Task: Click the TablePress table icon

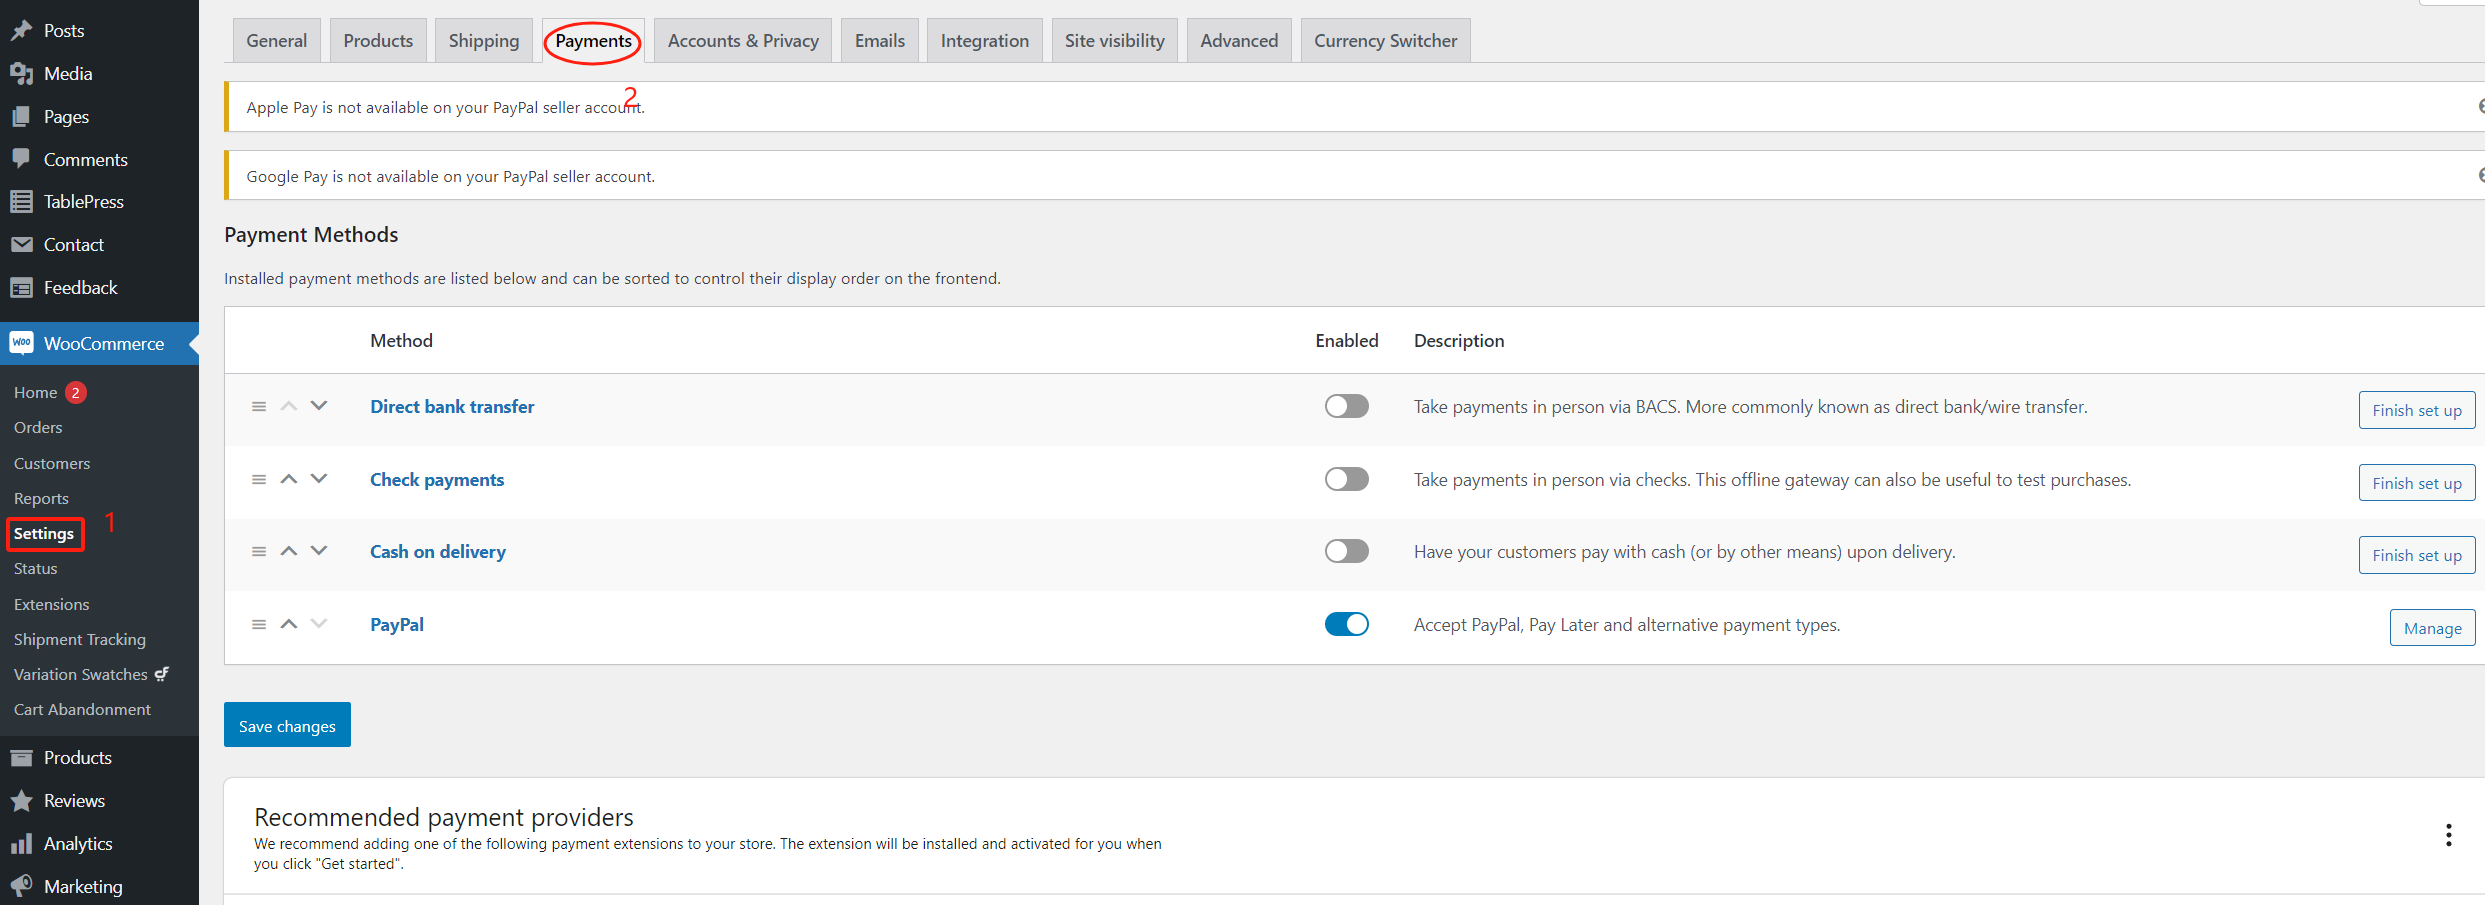Action: click(x=21, y=202)
